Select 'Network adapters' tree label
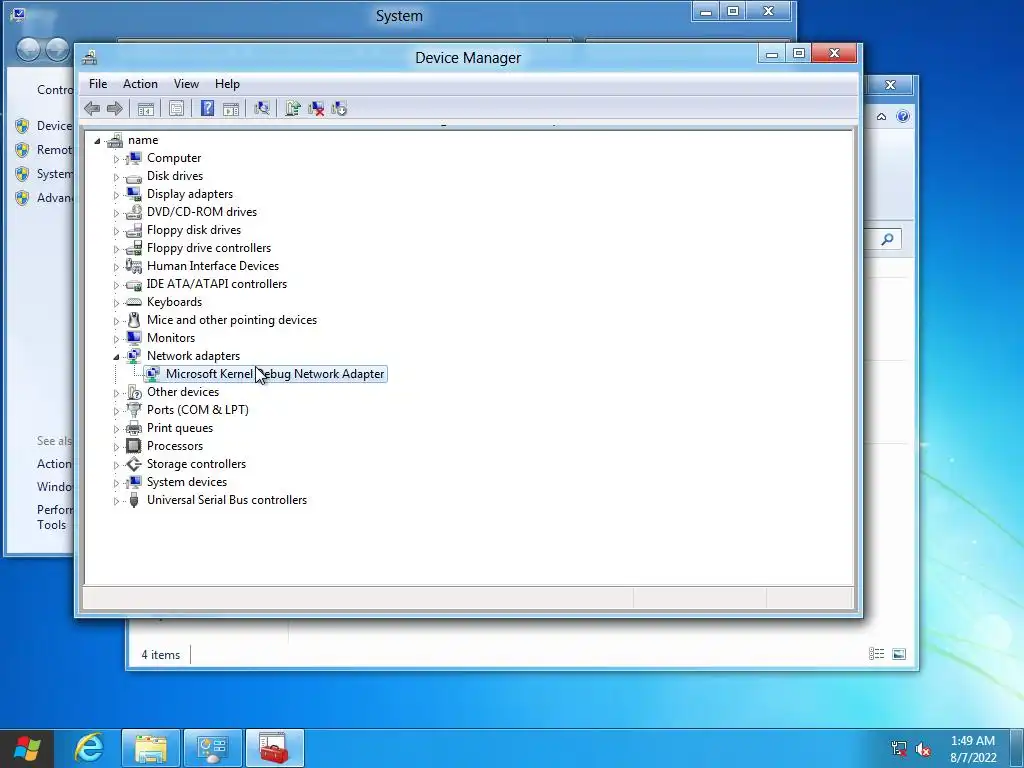 click(x=193, y=356)
